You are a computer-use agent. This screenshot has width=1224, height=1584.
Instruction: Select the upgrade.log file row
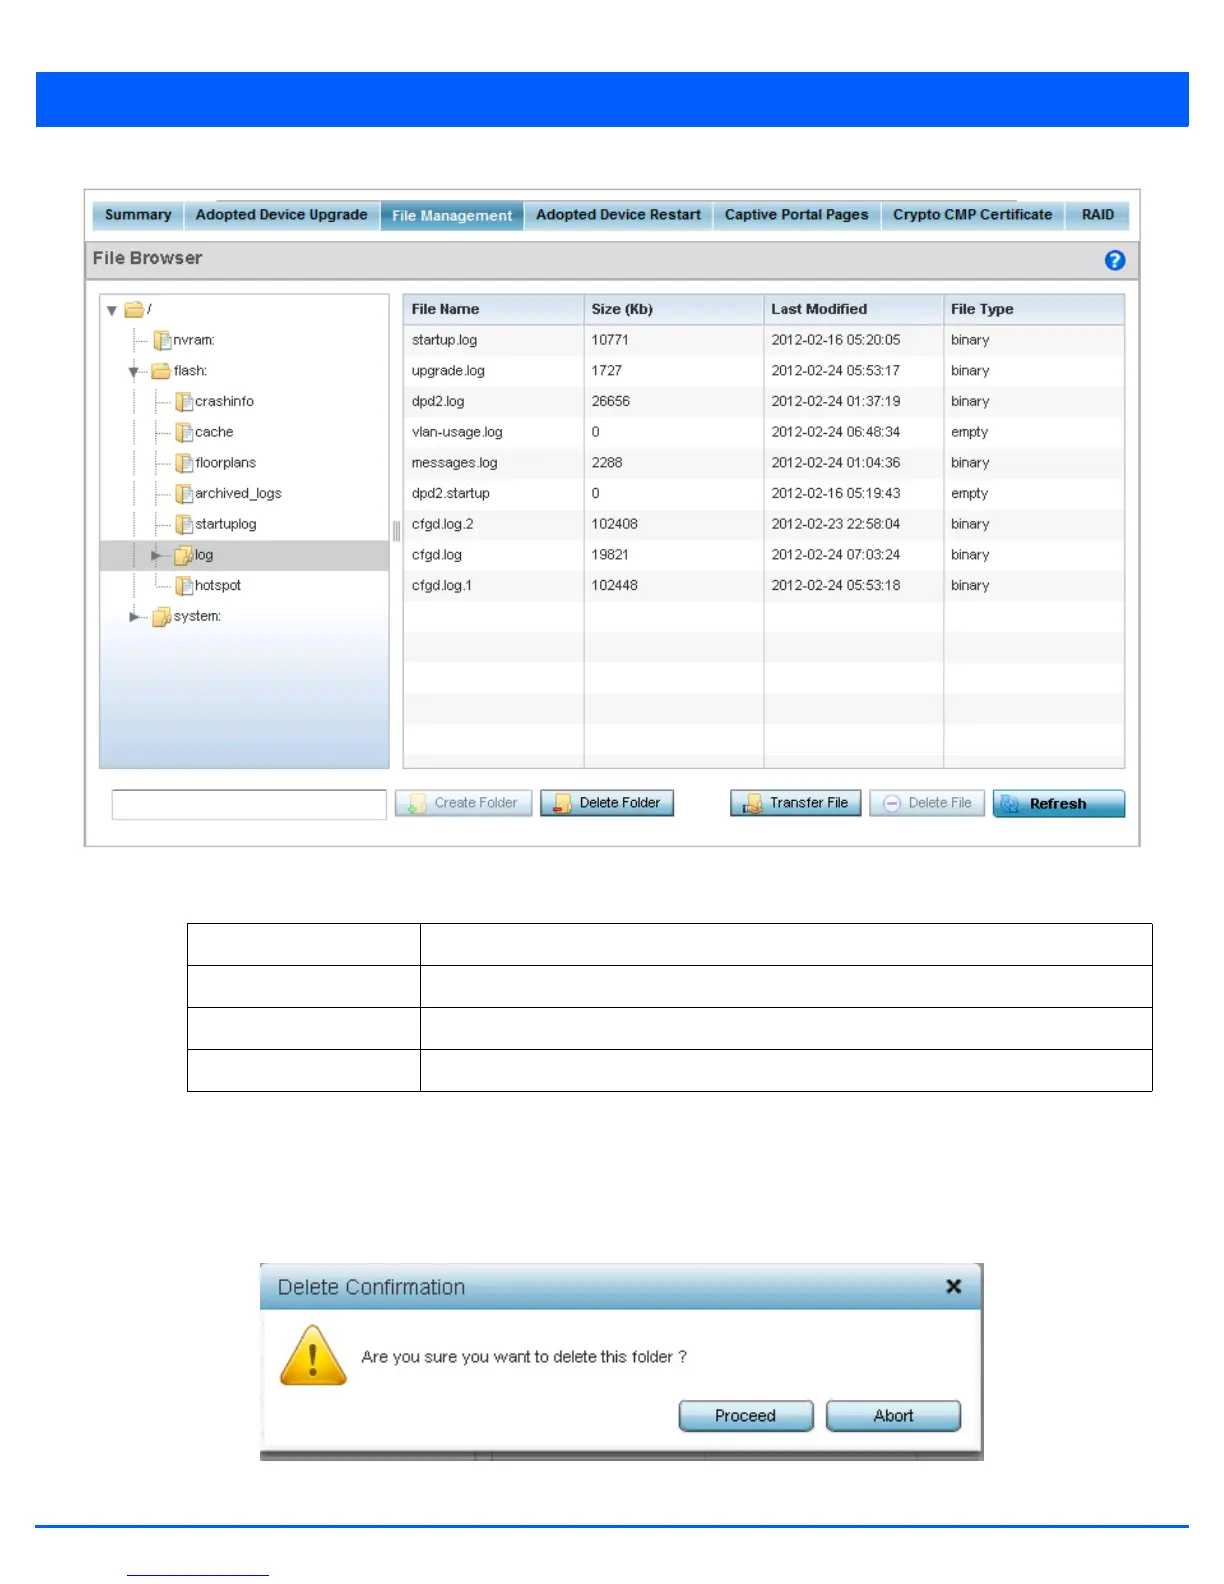click(764, 371)
